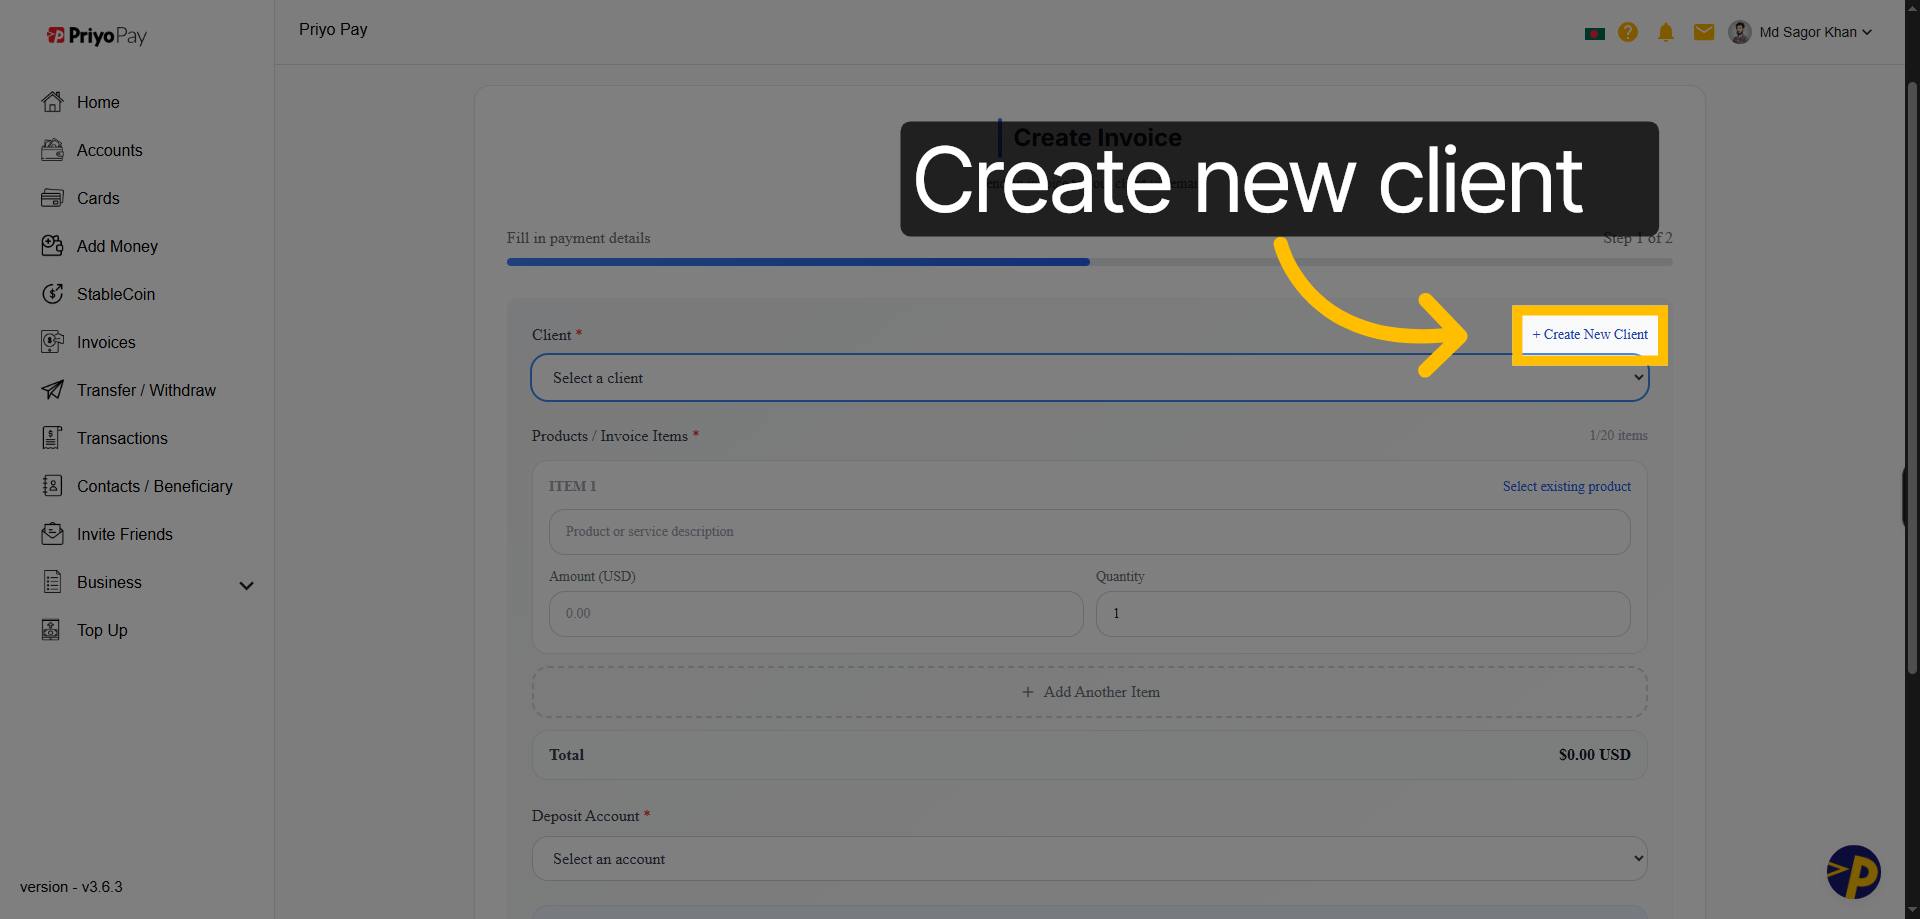Viewport: 1920px width, 919px height.
Task: Expand the Business submenu chevron
Action: tap(246, 585)
